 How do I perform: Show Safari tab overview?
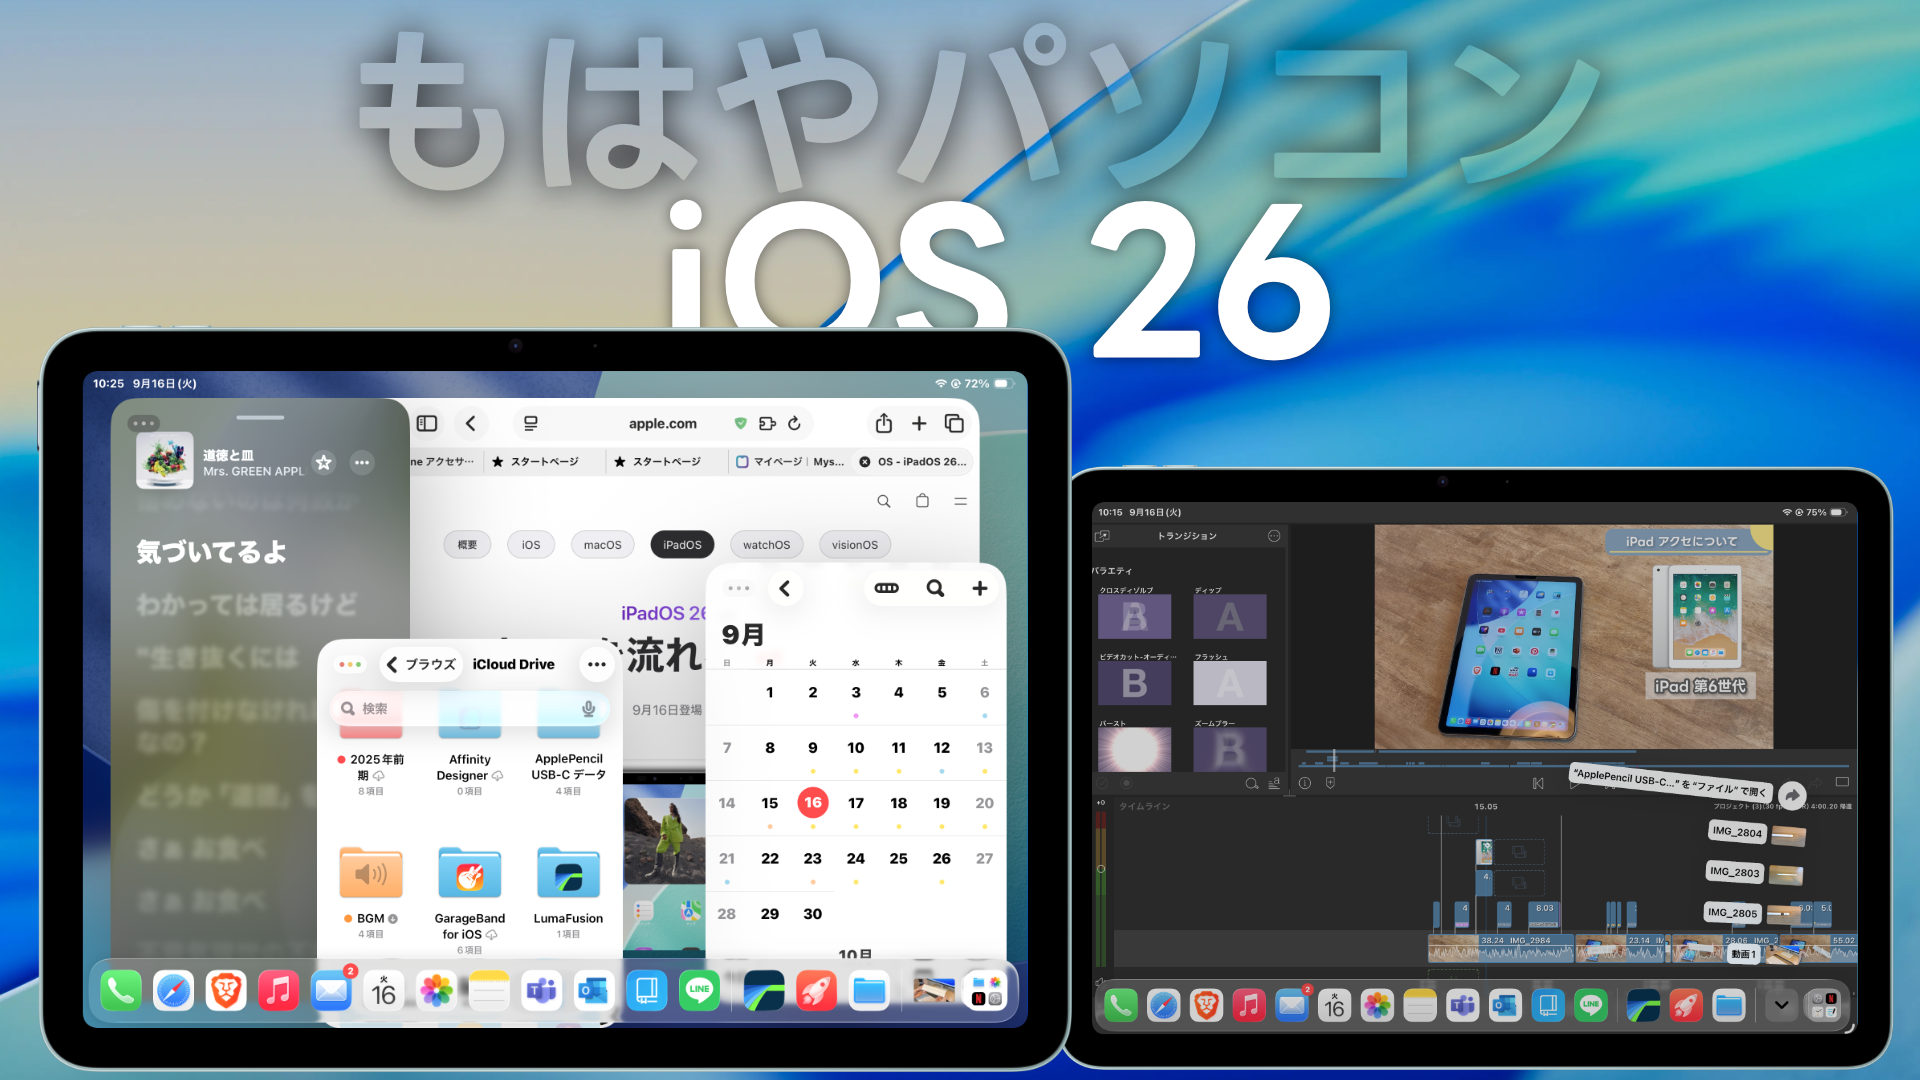(x=954, y=423)
